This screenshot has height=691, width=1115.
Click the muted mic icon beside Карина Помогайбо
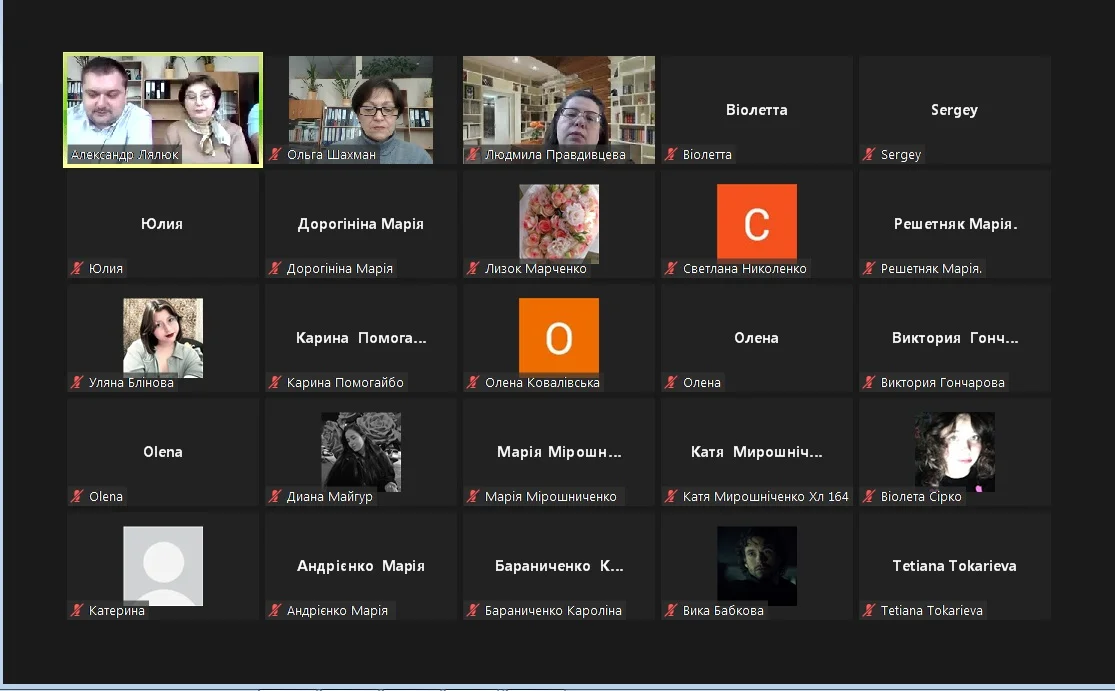tap(276, 382)
